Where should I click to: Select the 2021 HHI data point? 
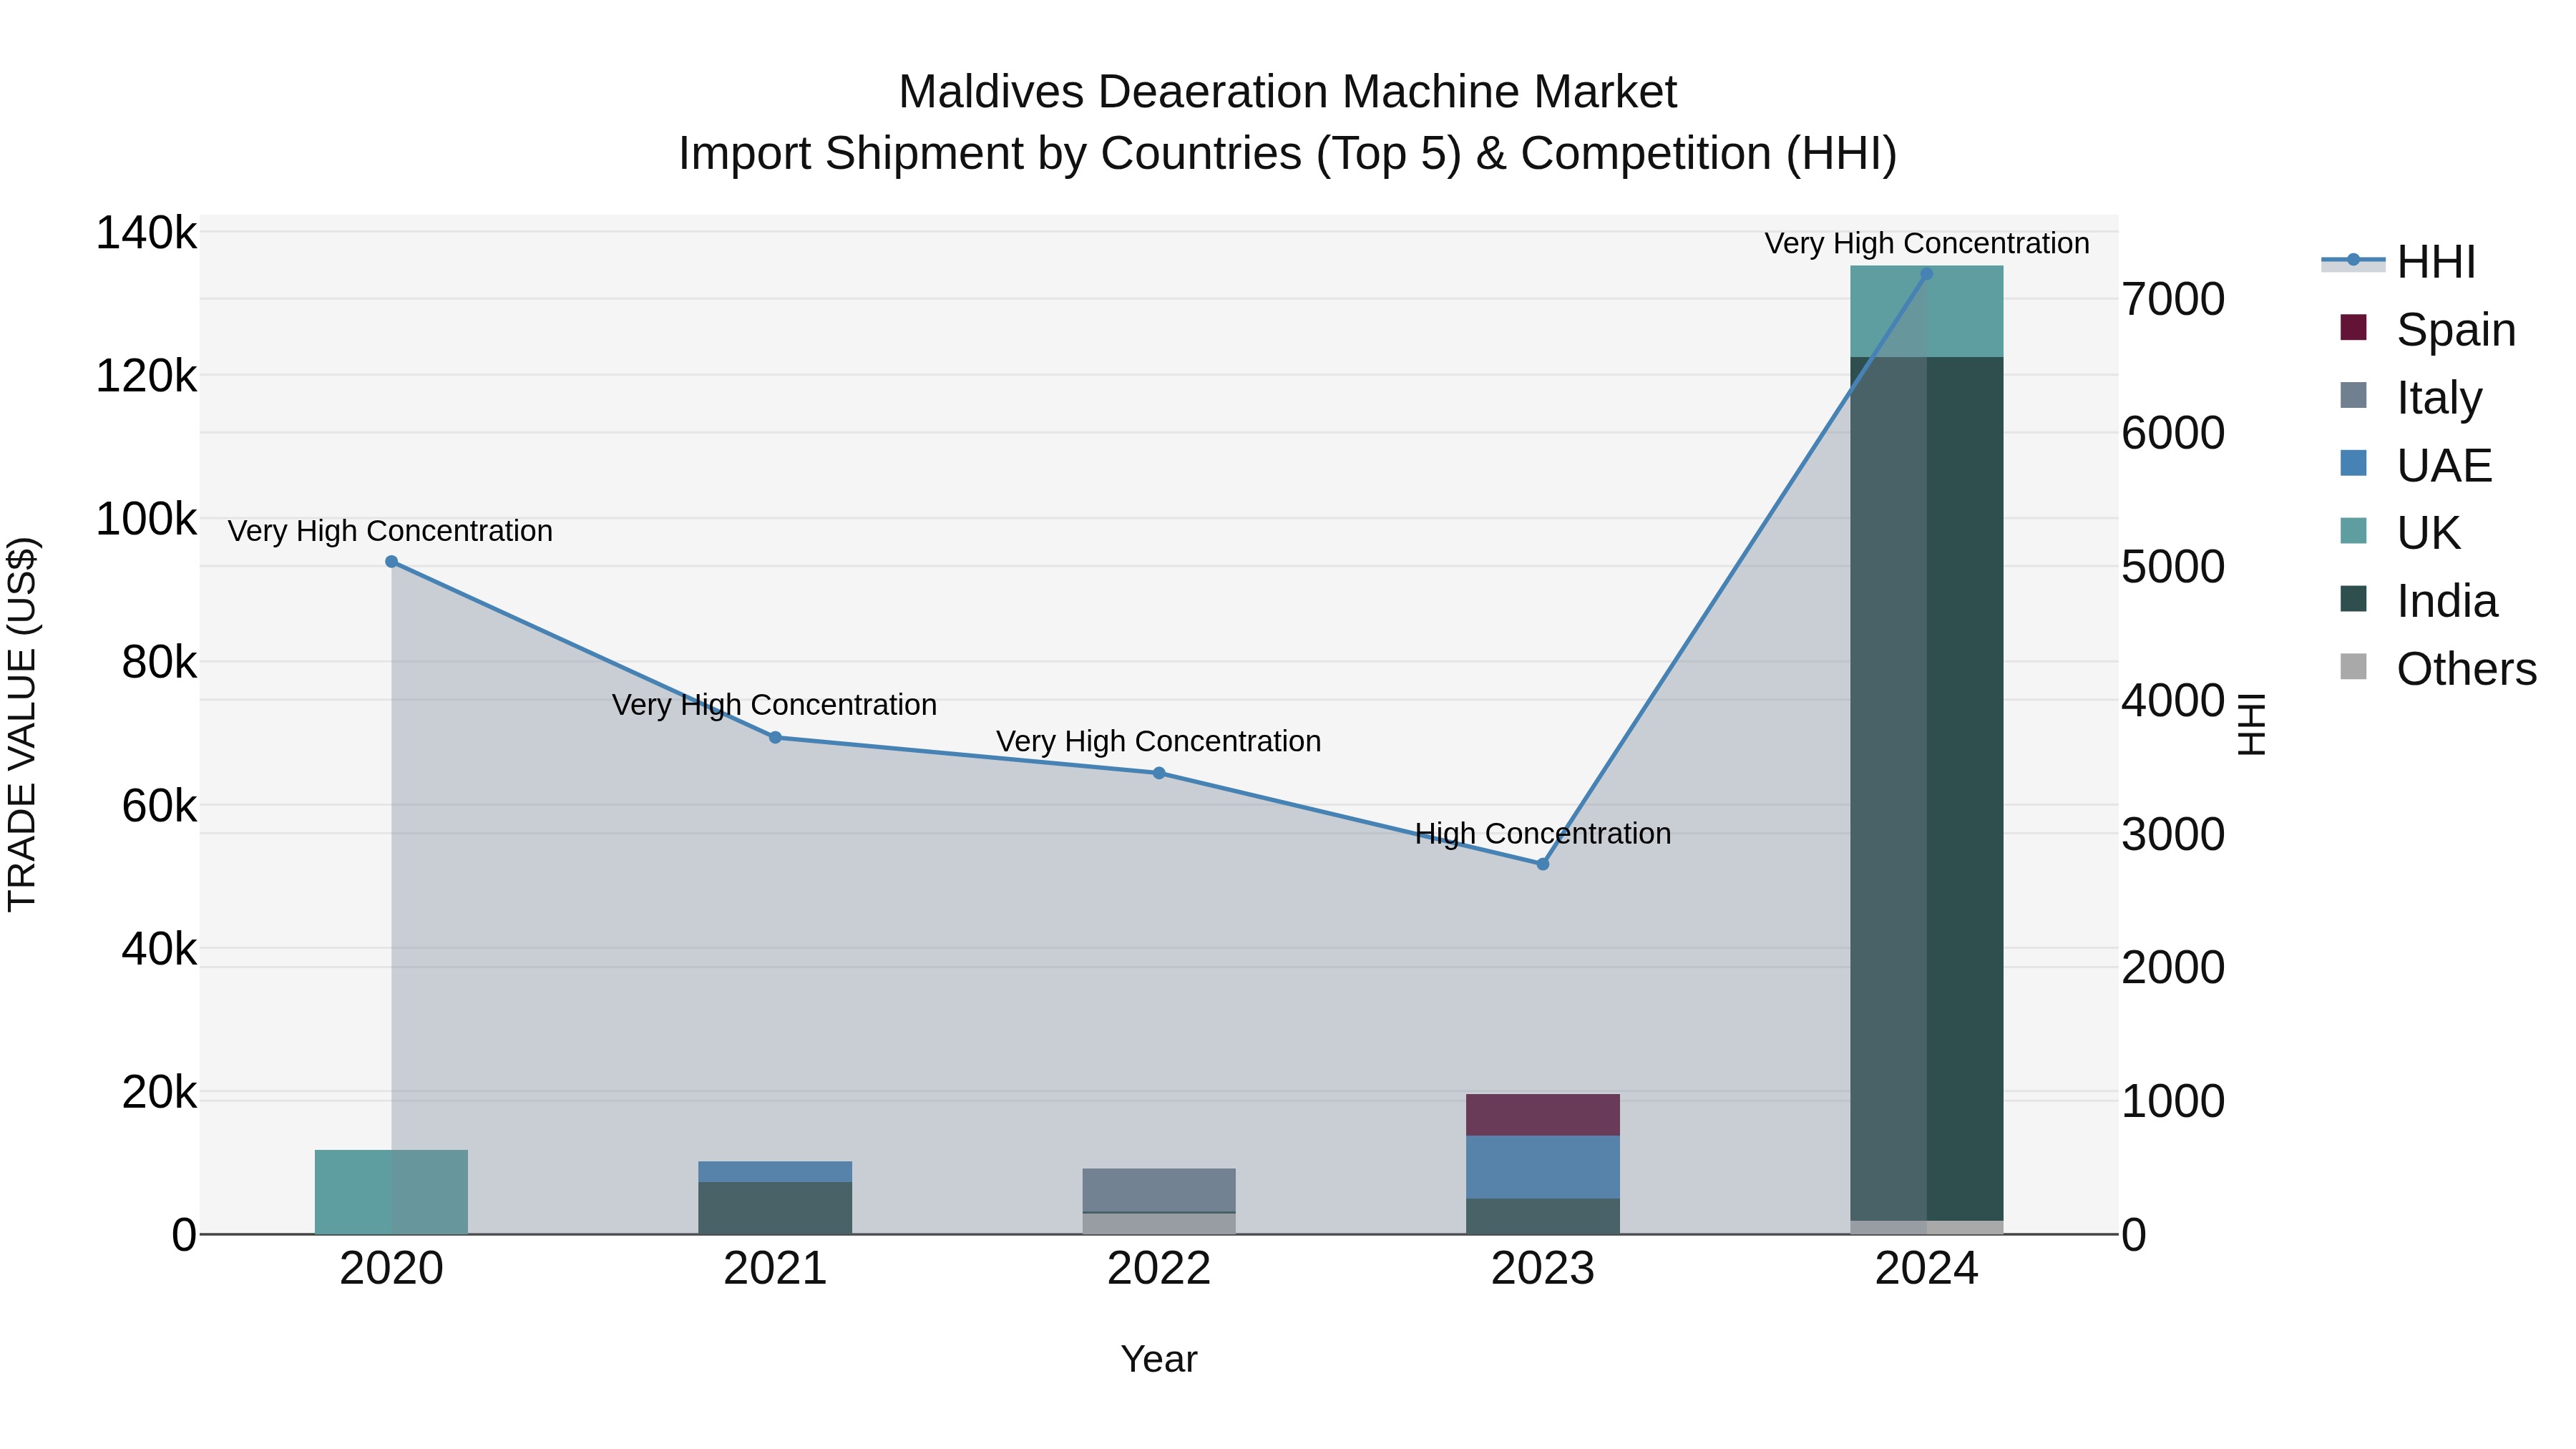tap(775, 738)
